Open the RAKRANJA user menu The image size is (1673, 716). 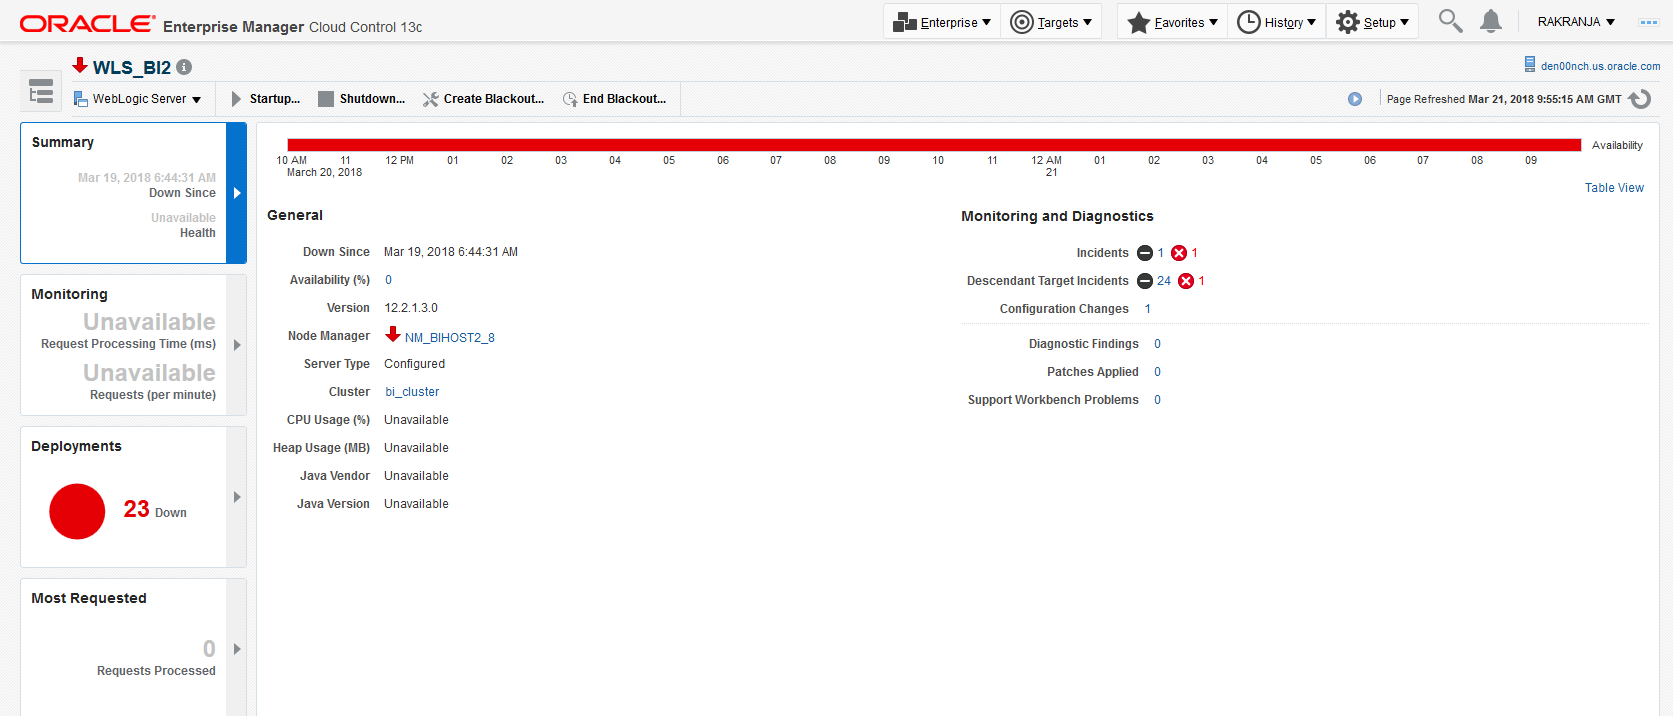click(x=1576, y=22)
